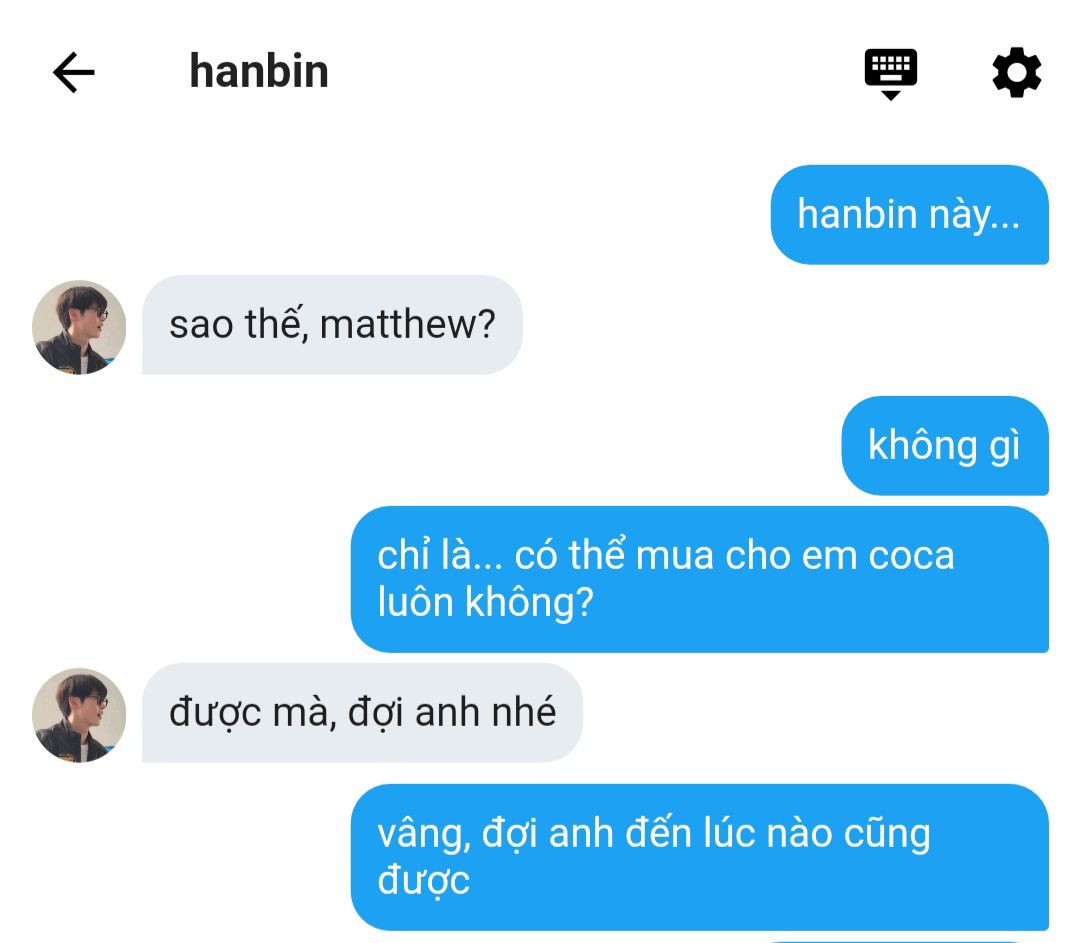Screen dimensions: 1080x943
Task: Select the "chỉ là... có thể mua" message
Action: point(700,579)
